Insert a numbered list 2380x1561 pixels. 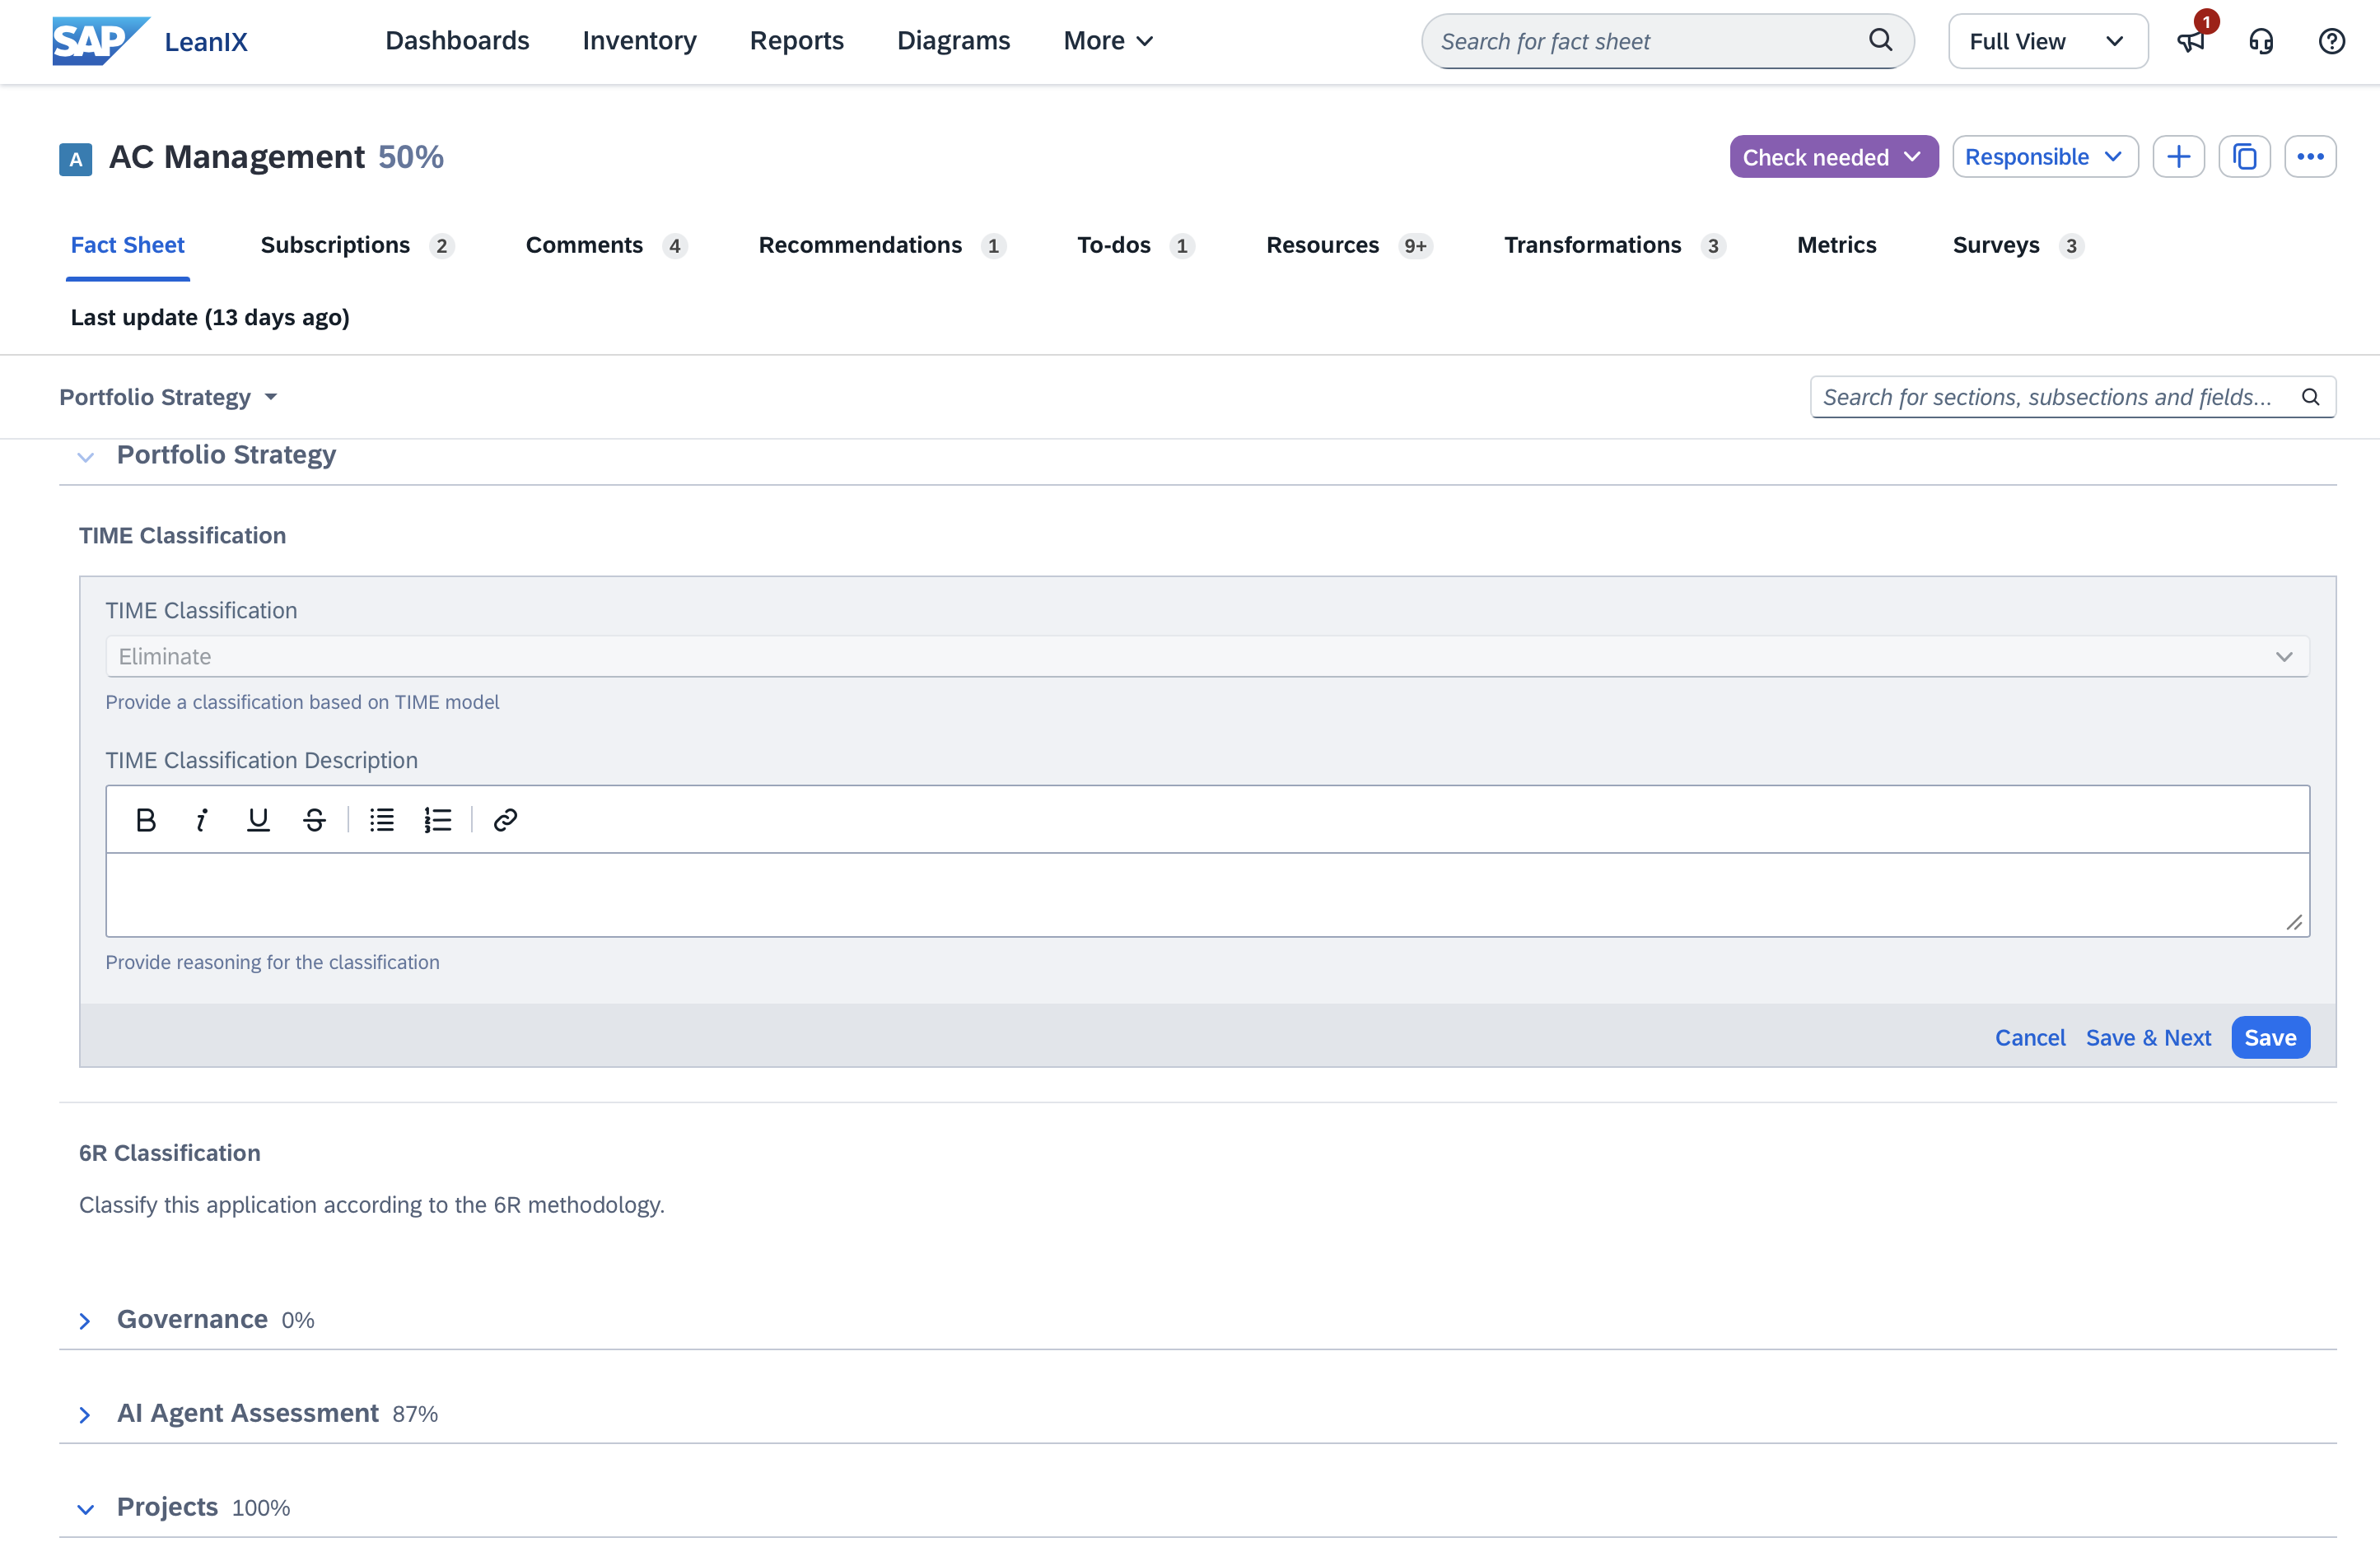[438, 820]
